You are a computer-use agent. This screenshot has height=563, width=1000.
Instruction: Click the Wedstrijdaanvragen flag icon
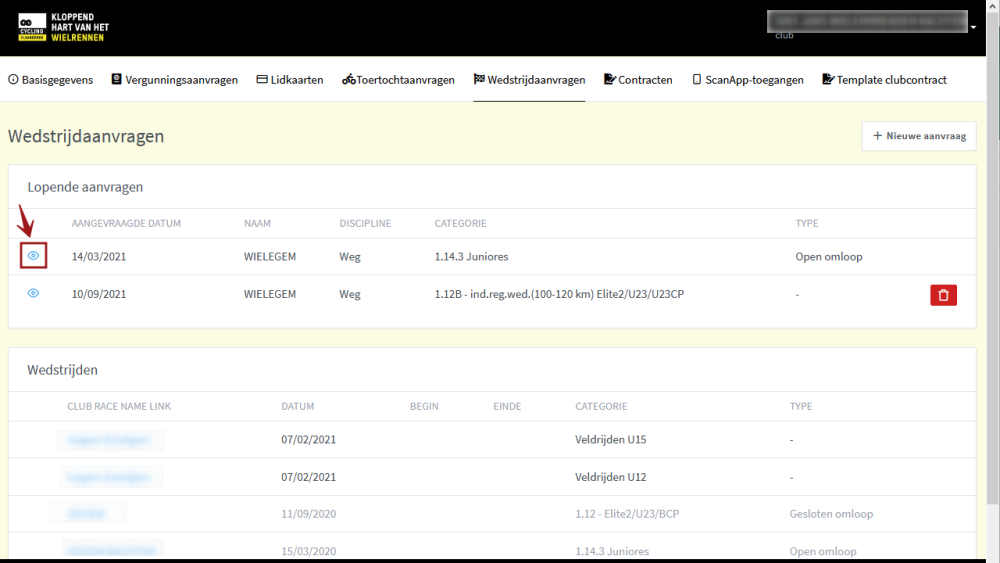pos(479,79)
